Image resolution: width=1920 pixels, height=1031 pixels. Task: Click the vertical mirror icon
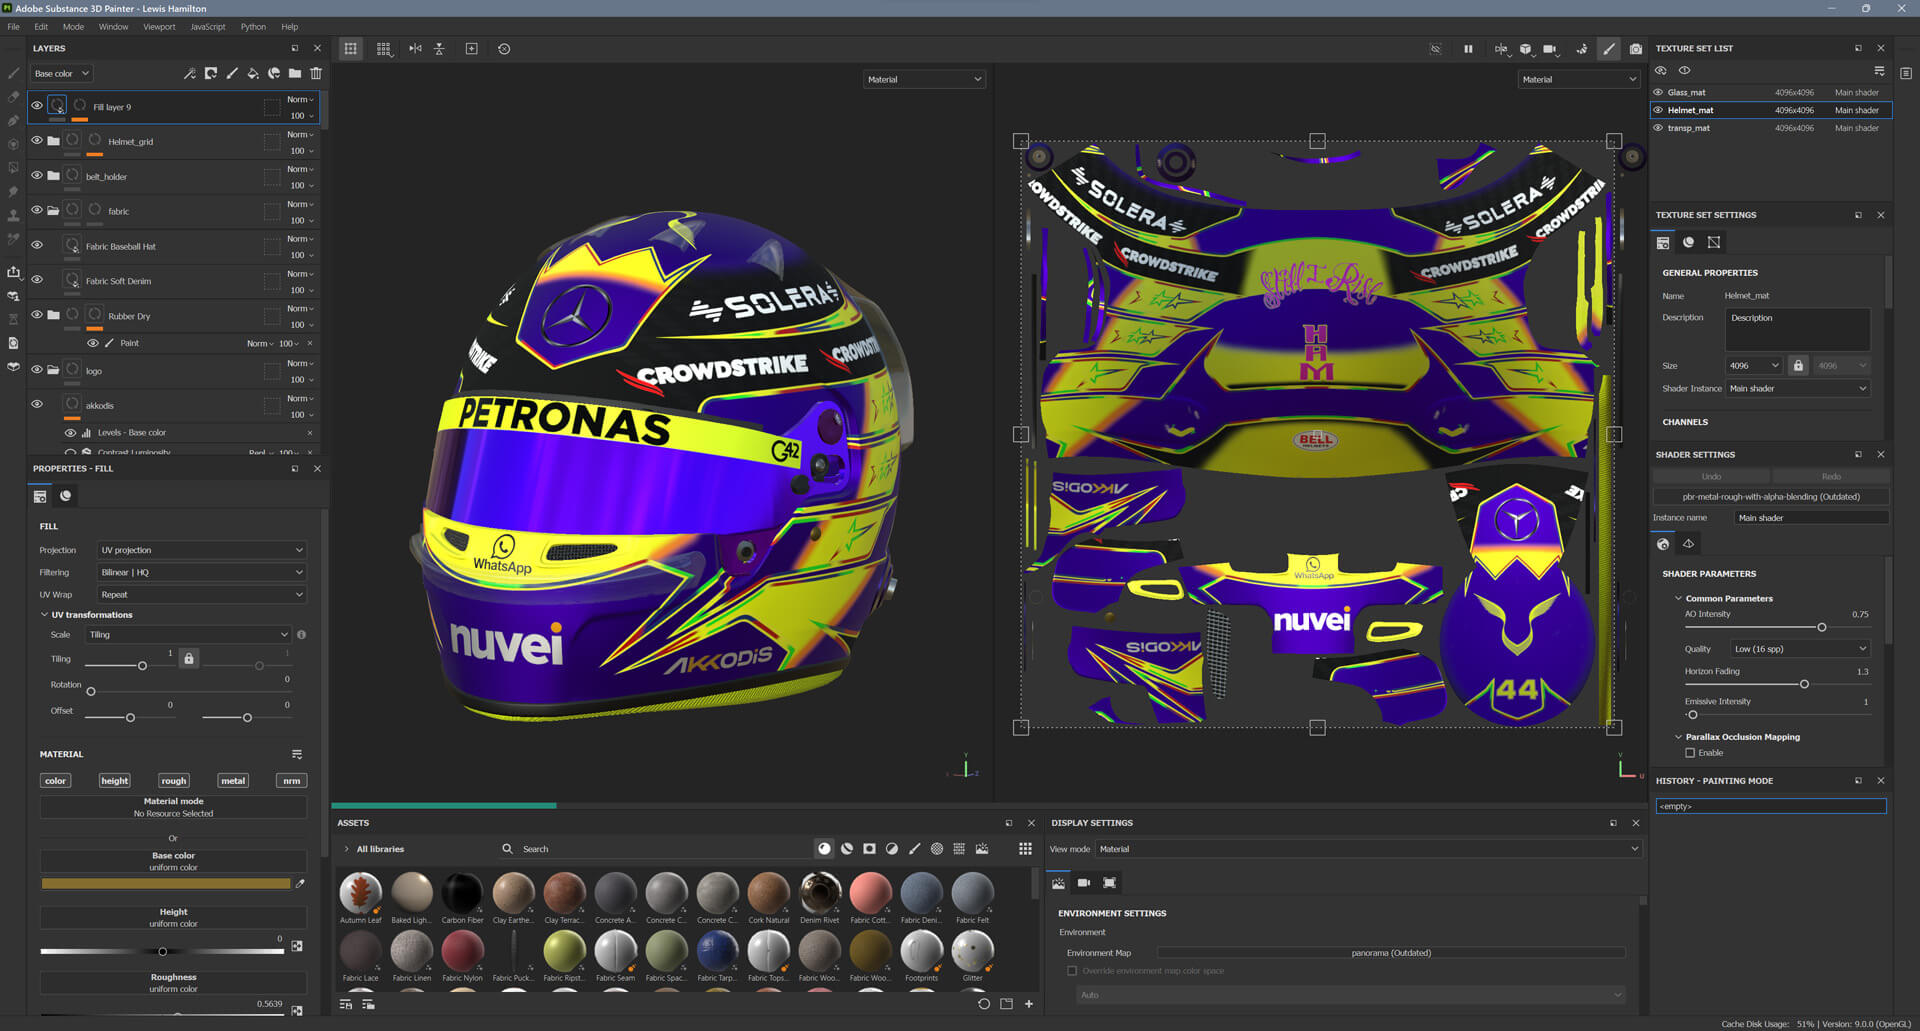tap(439, 48)
